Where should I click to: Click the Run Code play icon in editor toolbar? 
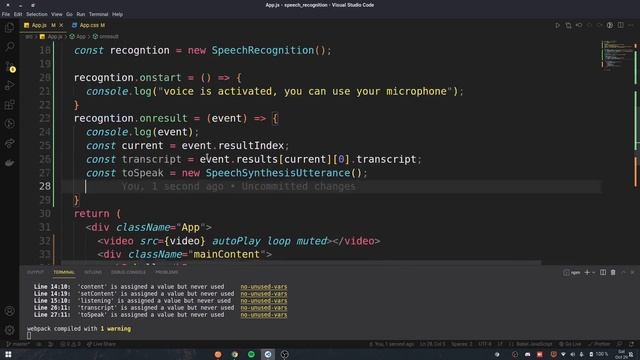pyautogui.click(x=557, y=25)
